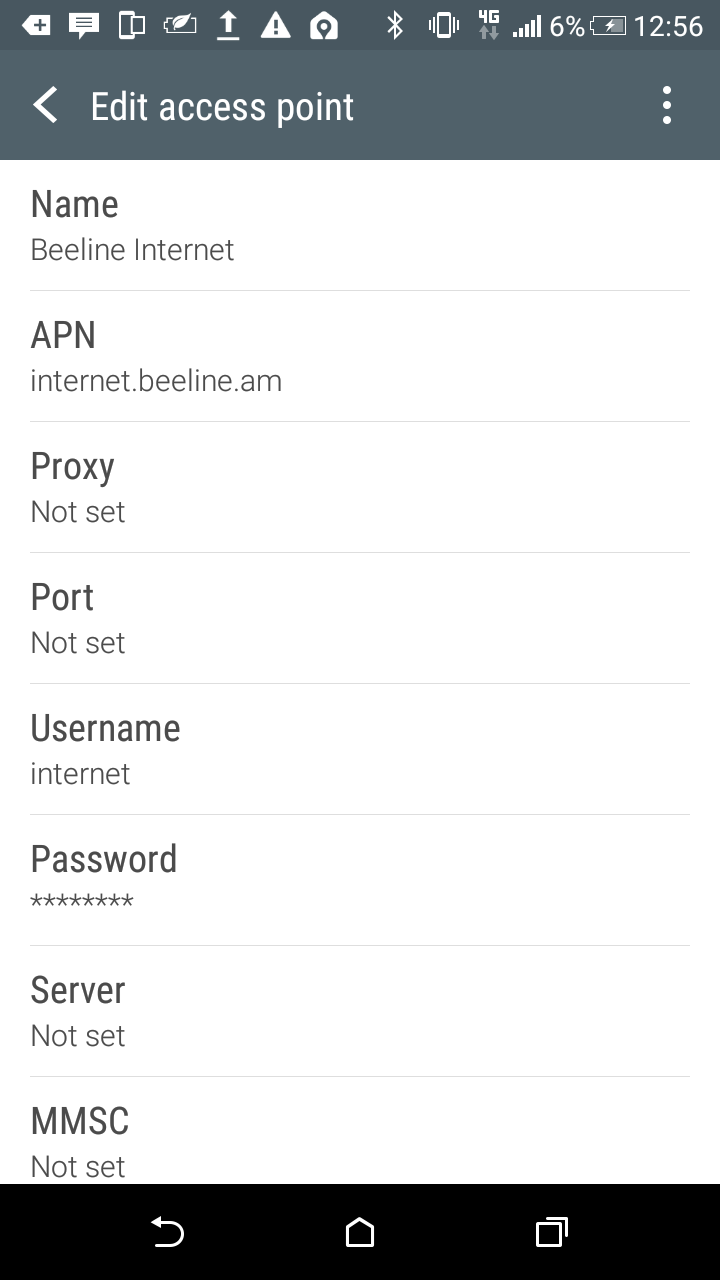
Task: Open the Port setting
Action: tap(360, 619)
